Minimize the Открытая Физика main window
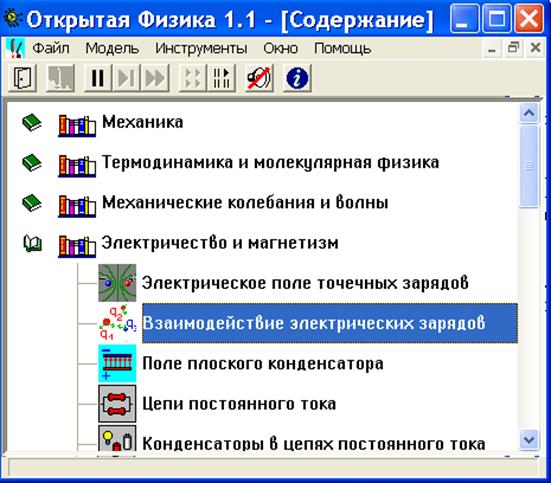The image size is (551, 483). [x=465, y=18]
